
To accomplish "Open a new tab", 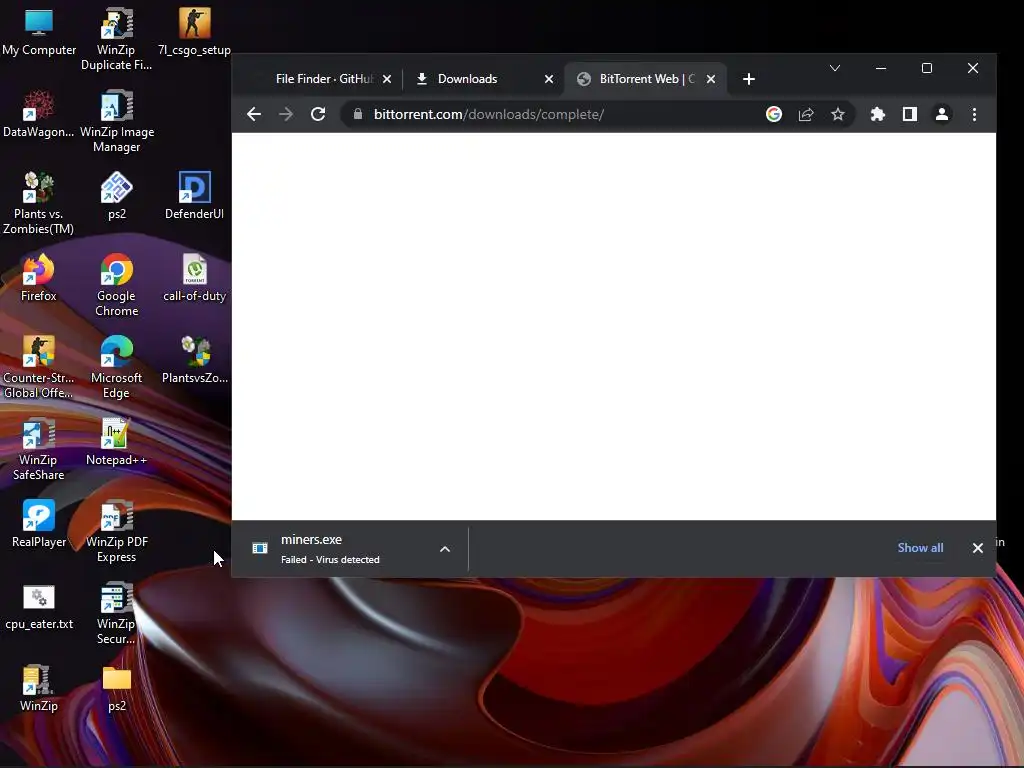I will (749, 79).
